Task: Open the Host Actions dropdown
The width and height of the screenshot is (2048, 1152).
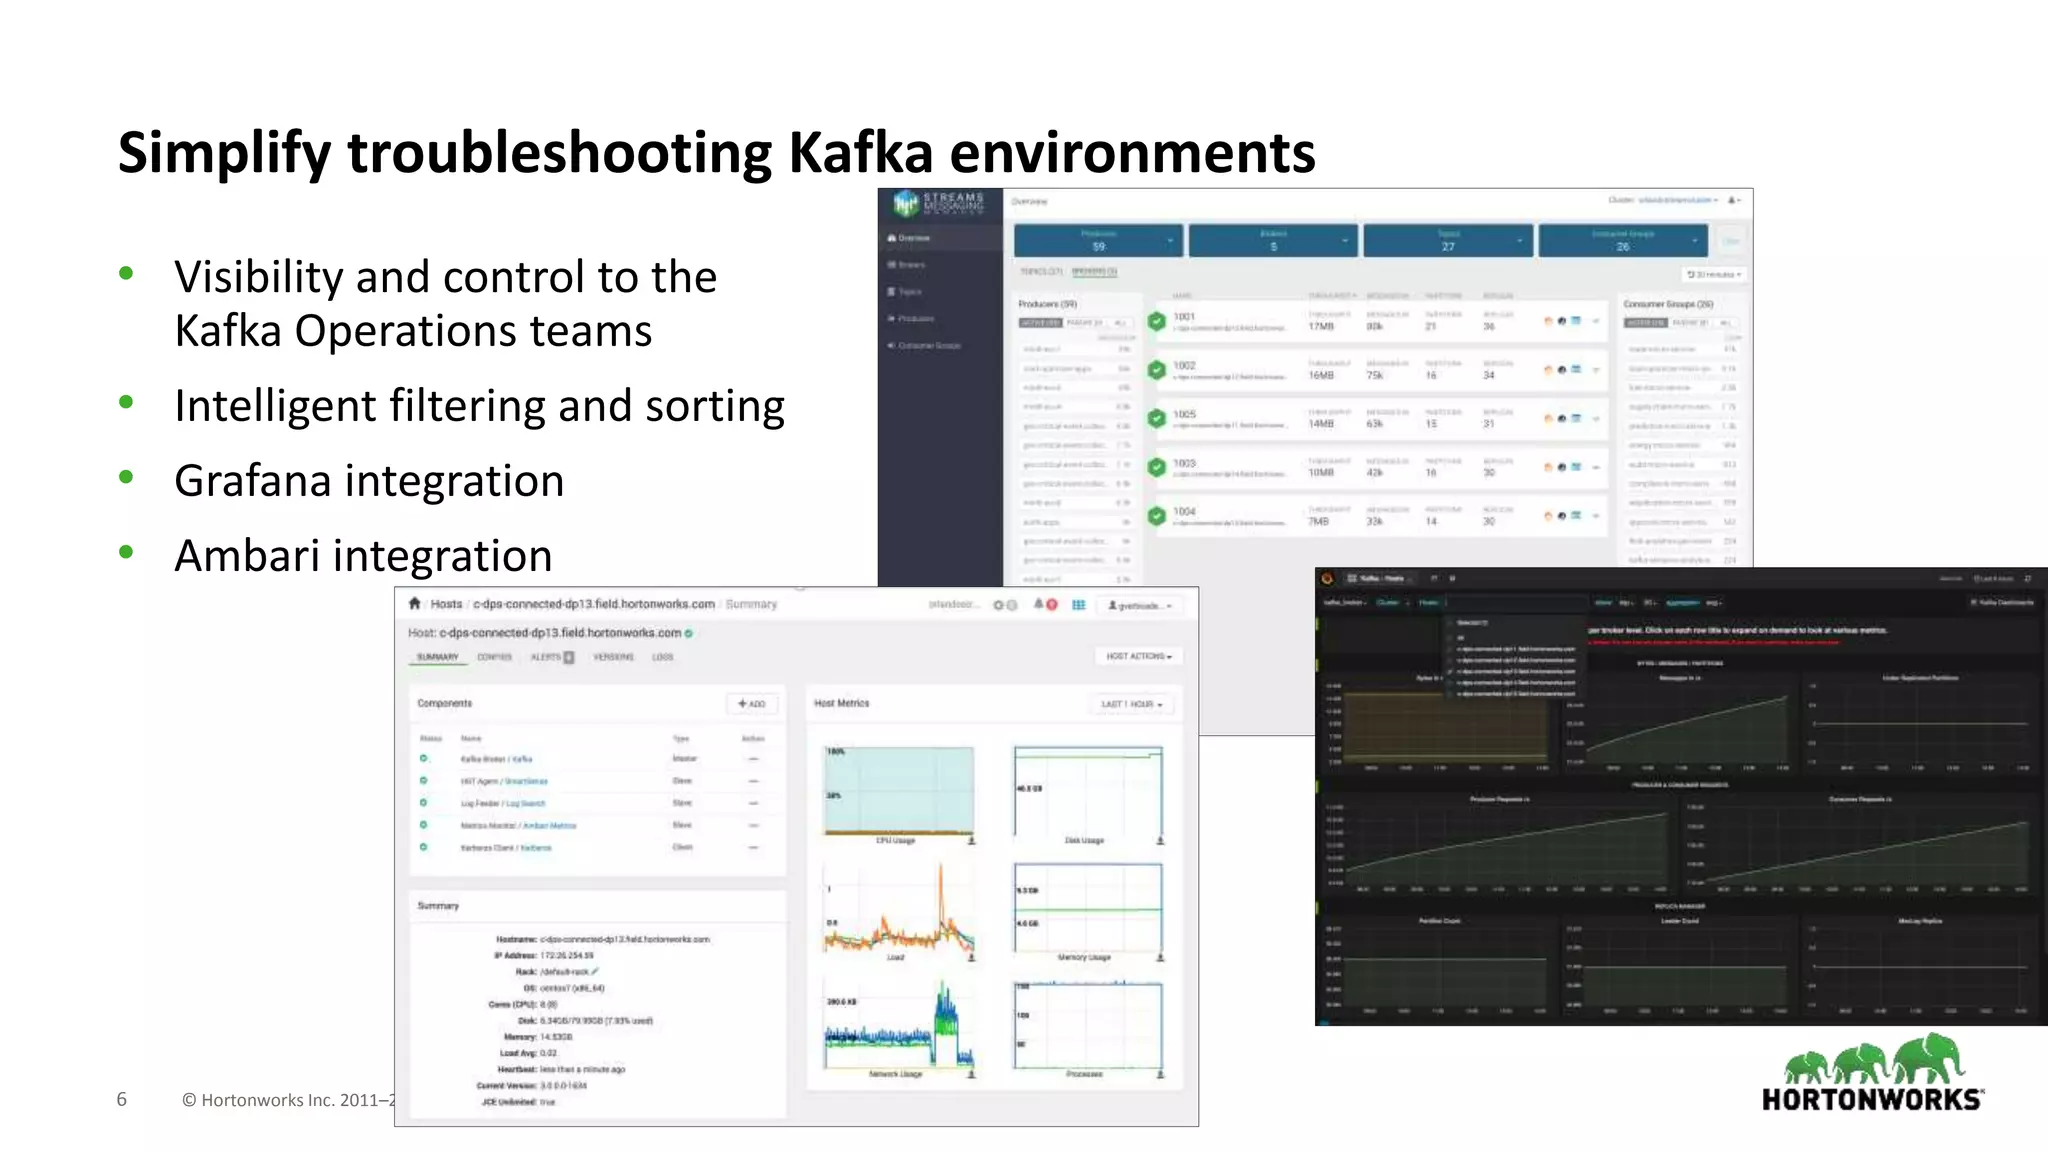Action: (x=1139, y=656)
